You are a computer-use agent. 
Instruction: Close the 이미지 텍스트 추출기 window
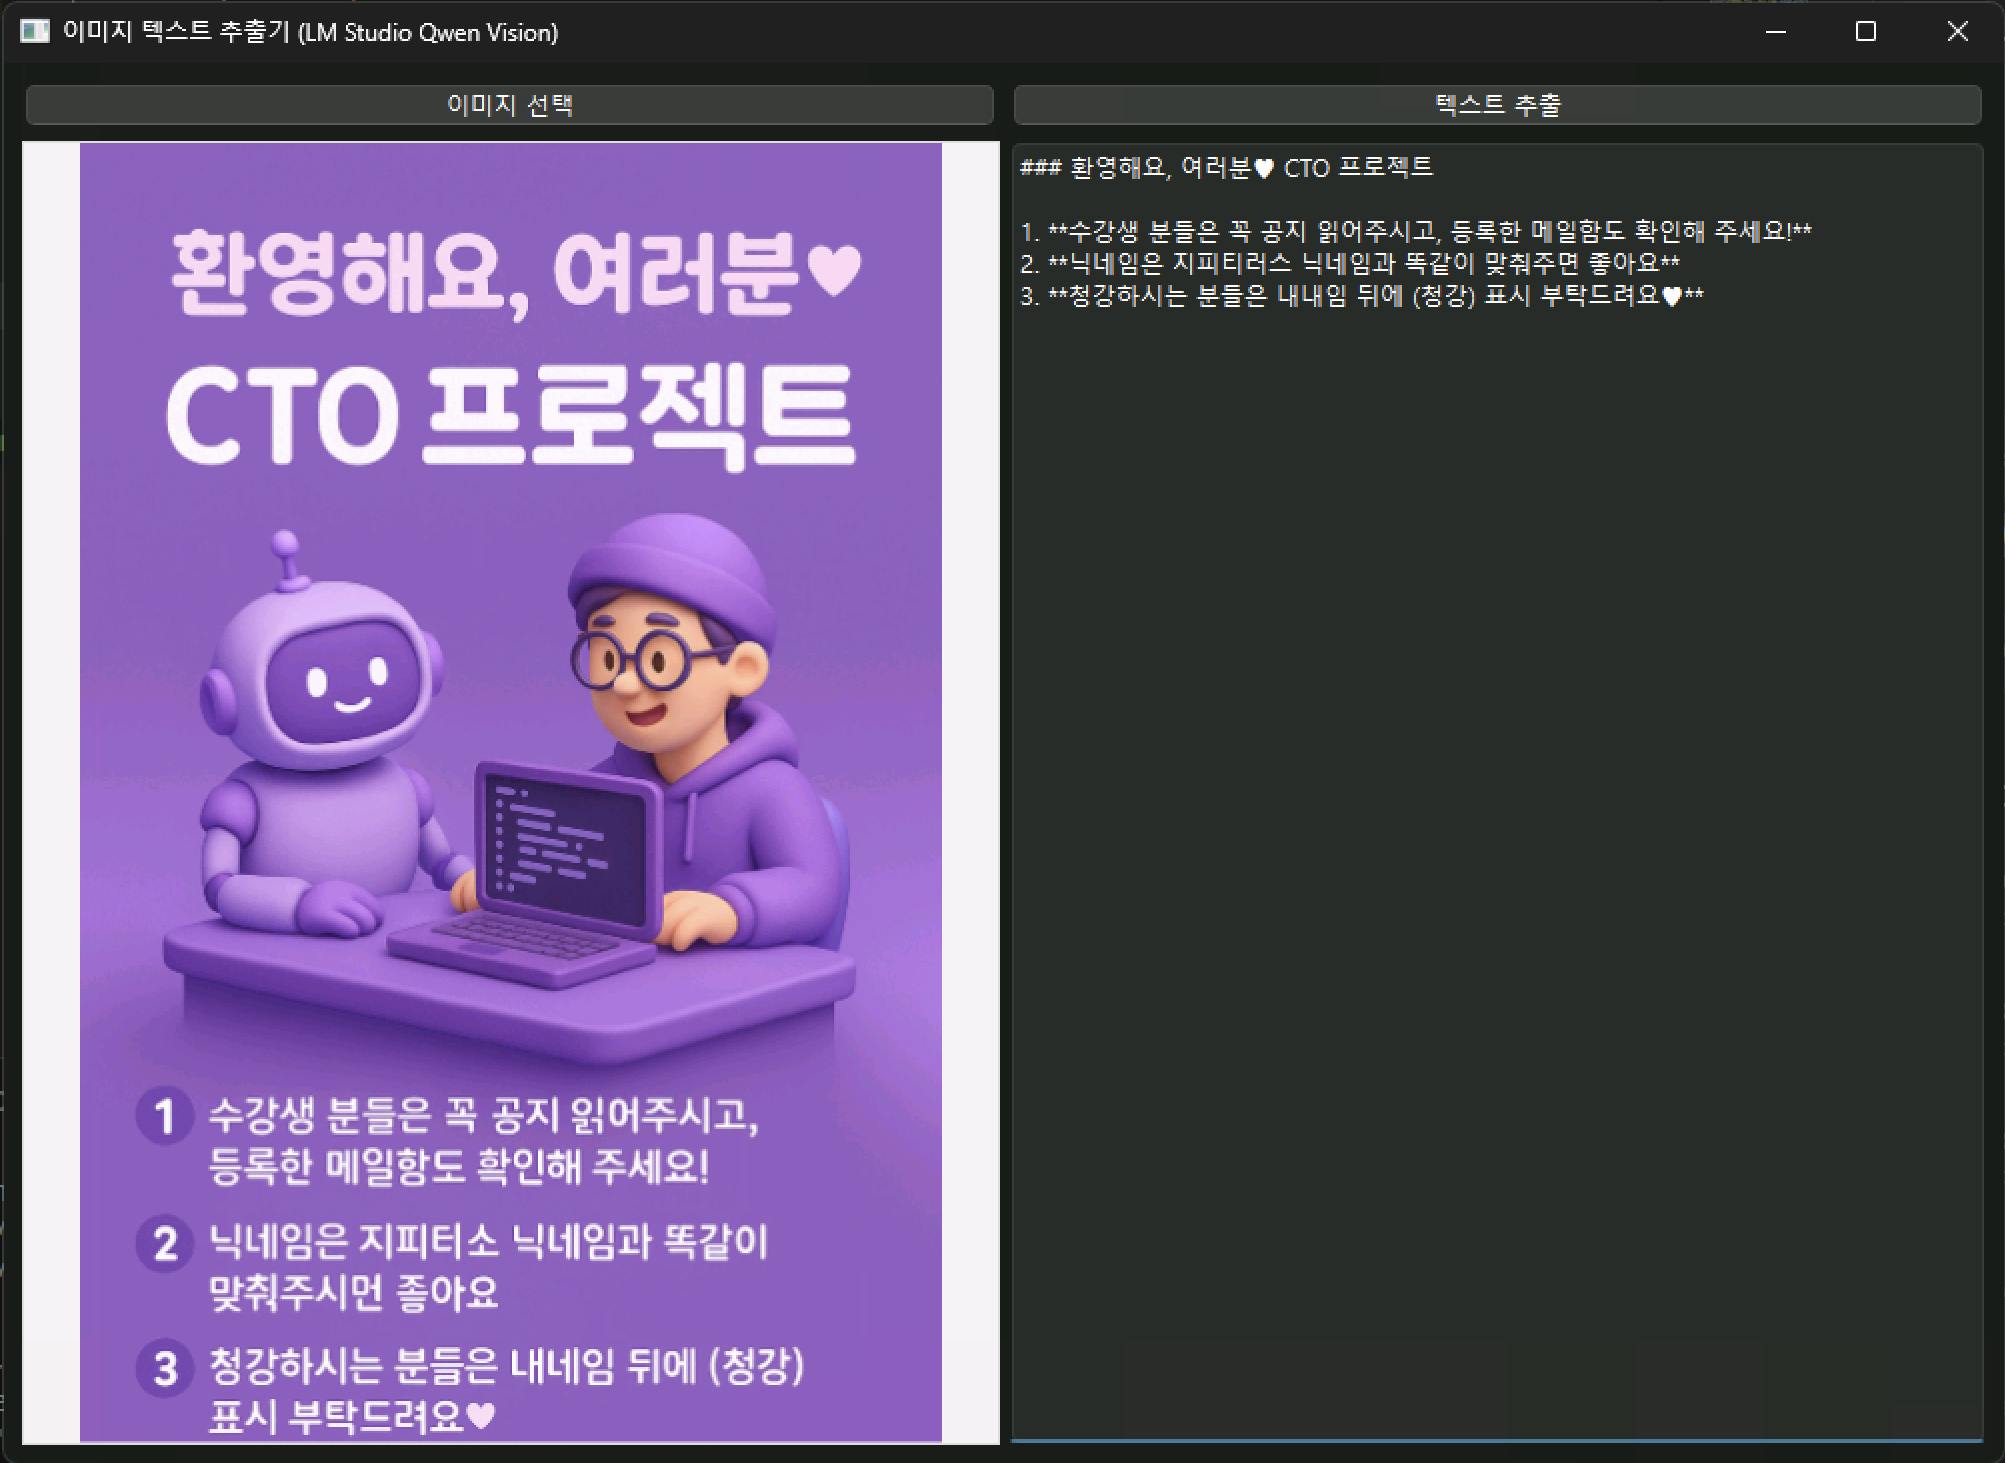[1957, 32]
